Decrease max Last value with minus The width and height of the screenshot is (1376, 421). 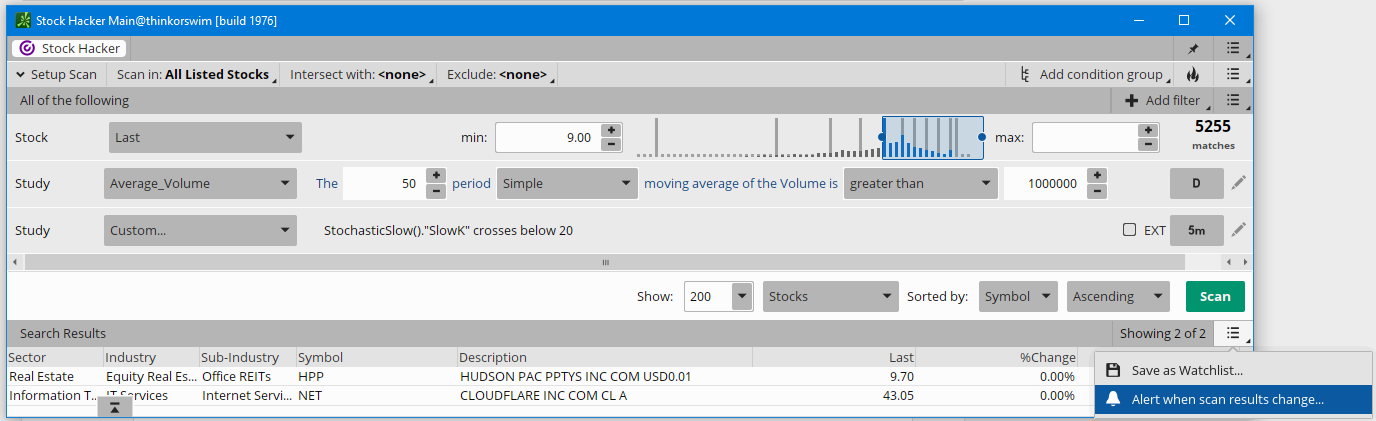[x=1148, y=144]
